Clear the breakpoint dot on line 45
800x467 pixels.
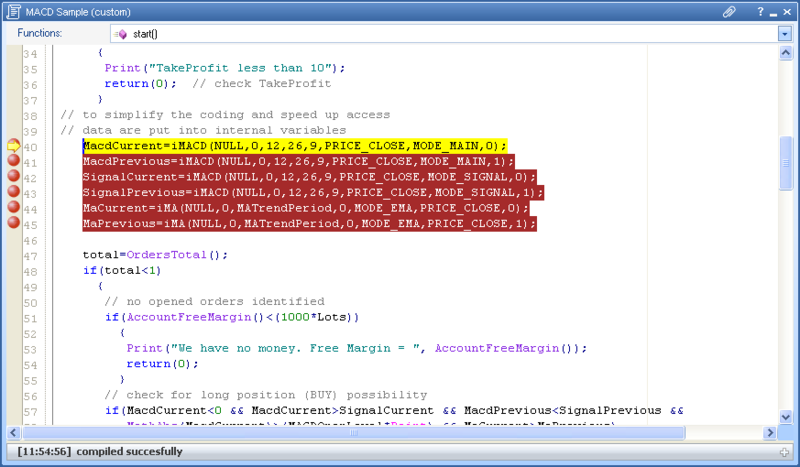point(14,223)
